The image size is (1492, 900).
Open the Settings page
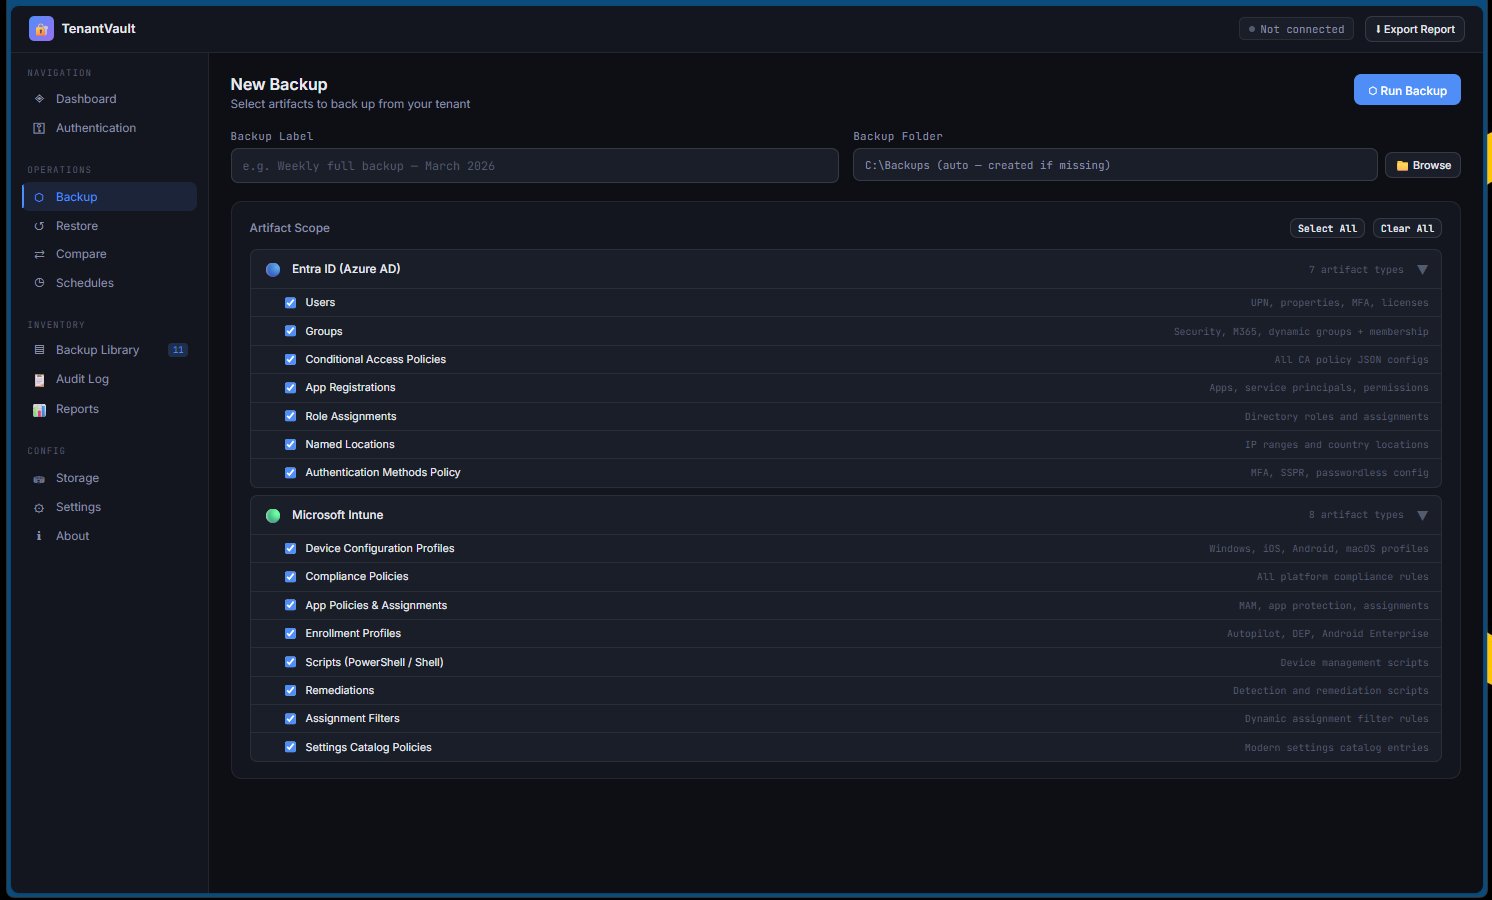coord(109,507)
